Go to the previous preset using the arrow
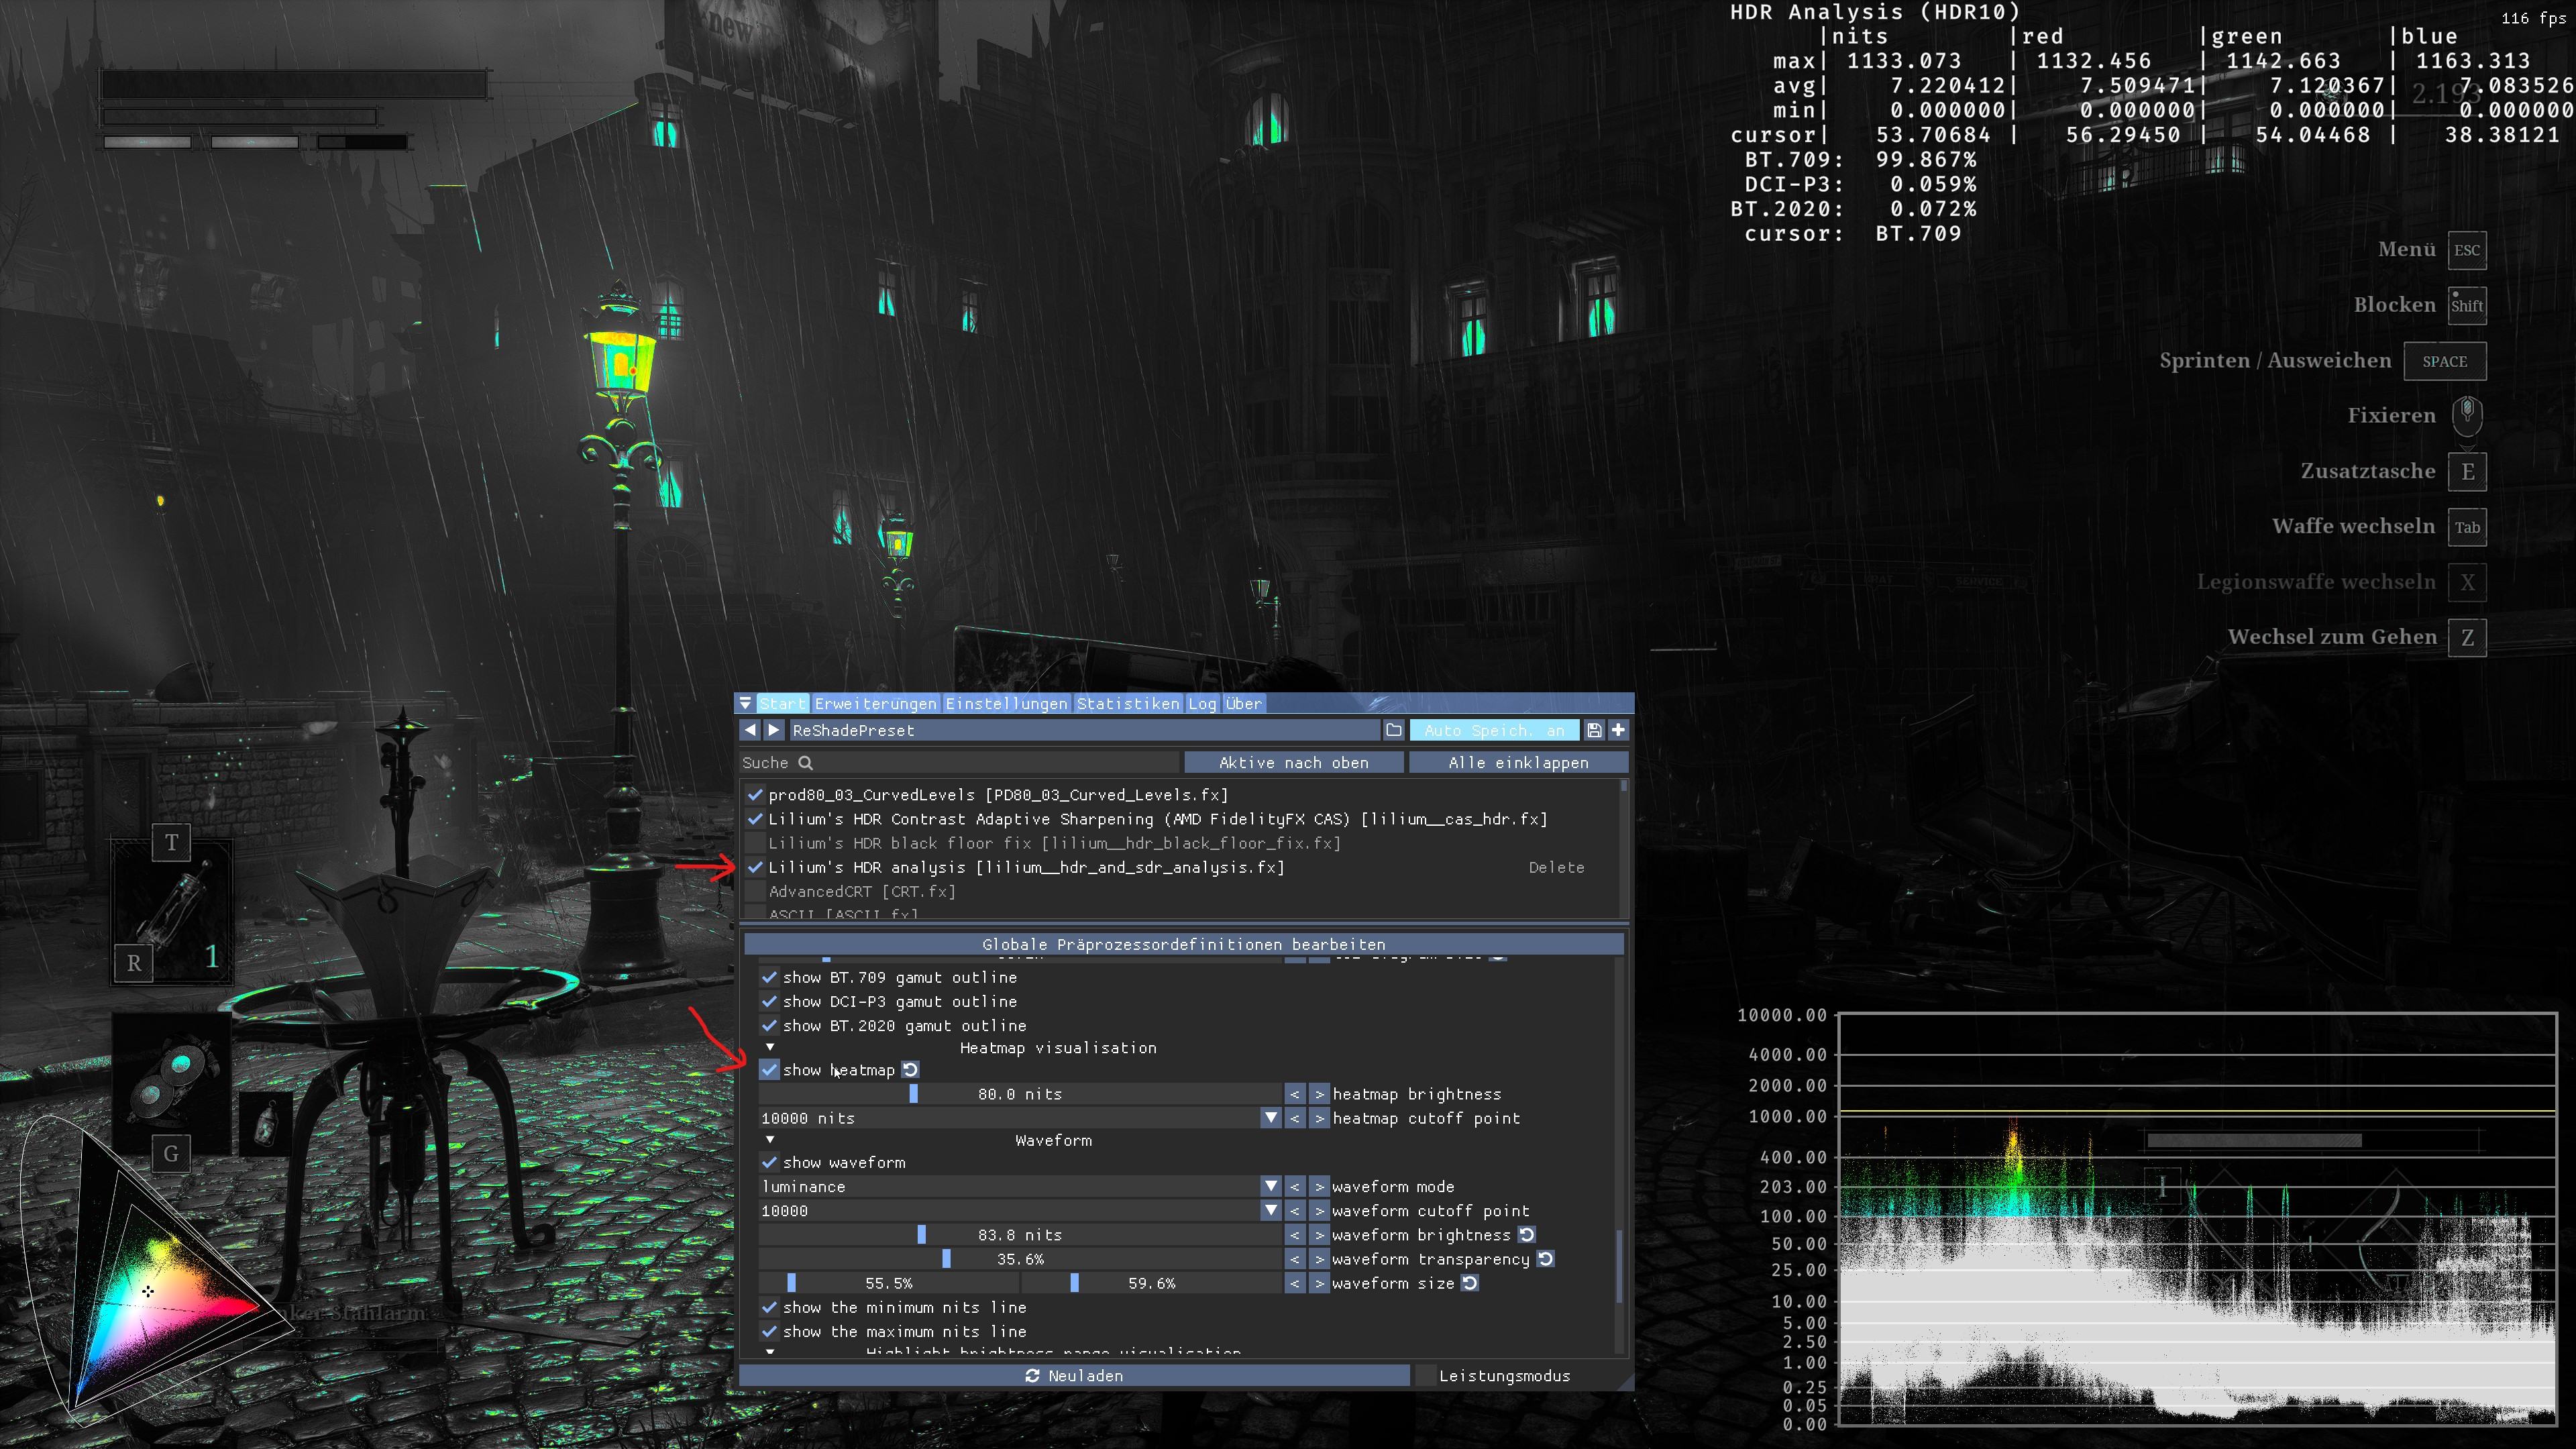The image size is (2576, 1449). [x=750, y=730]
